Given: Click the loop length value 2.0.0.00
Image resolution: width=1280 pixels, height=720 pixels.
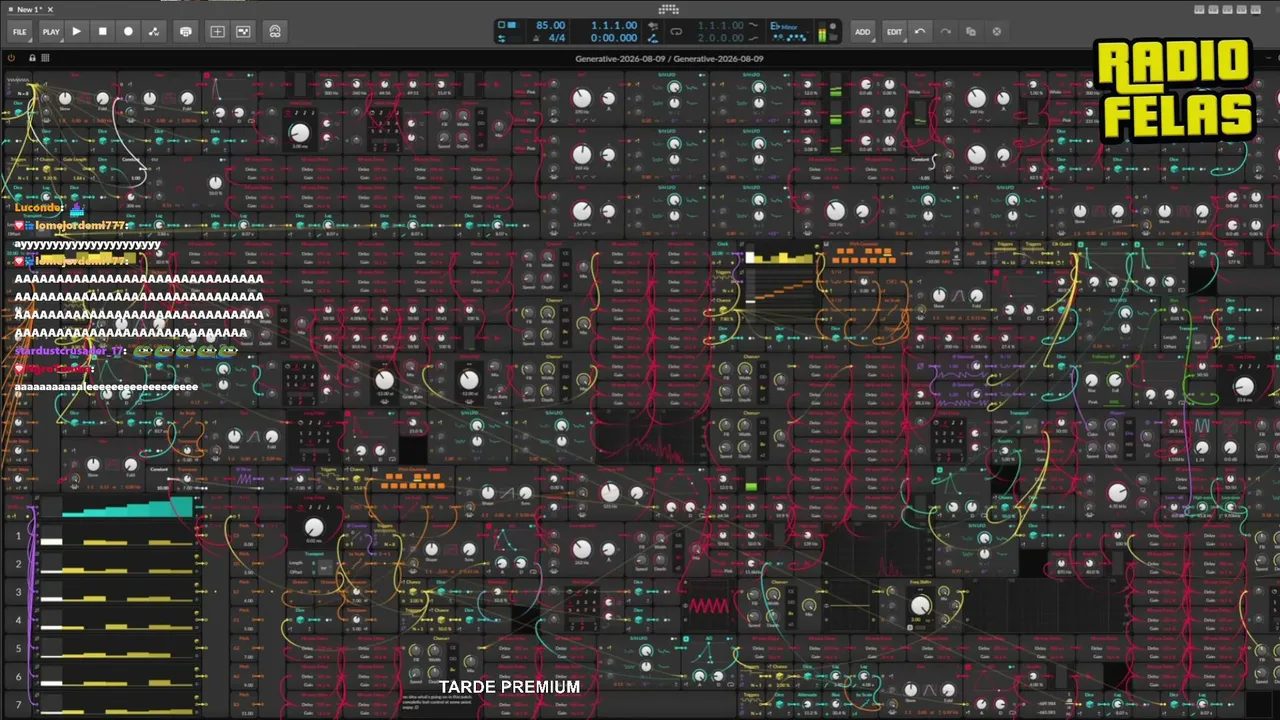Looking at the screenshot, I should [x=720, y=38].
